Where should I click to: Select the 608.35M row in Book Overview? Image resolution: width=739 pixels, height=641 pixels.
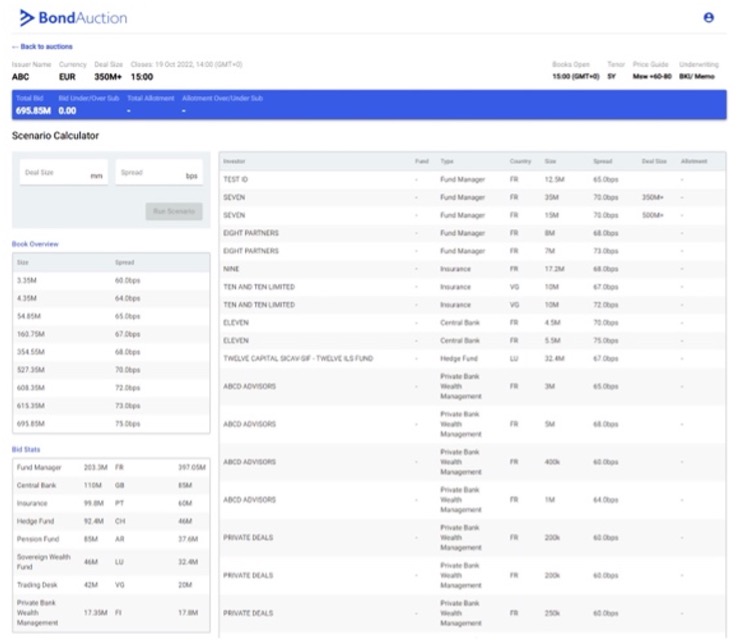[111, 388]
